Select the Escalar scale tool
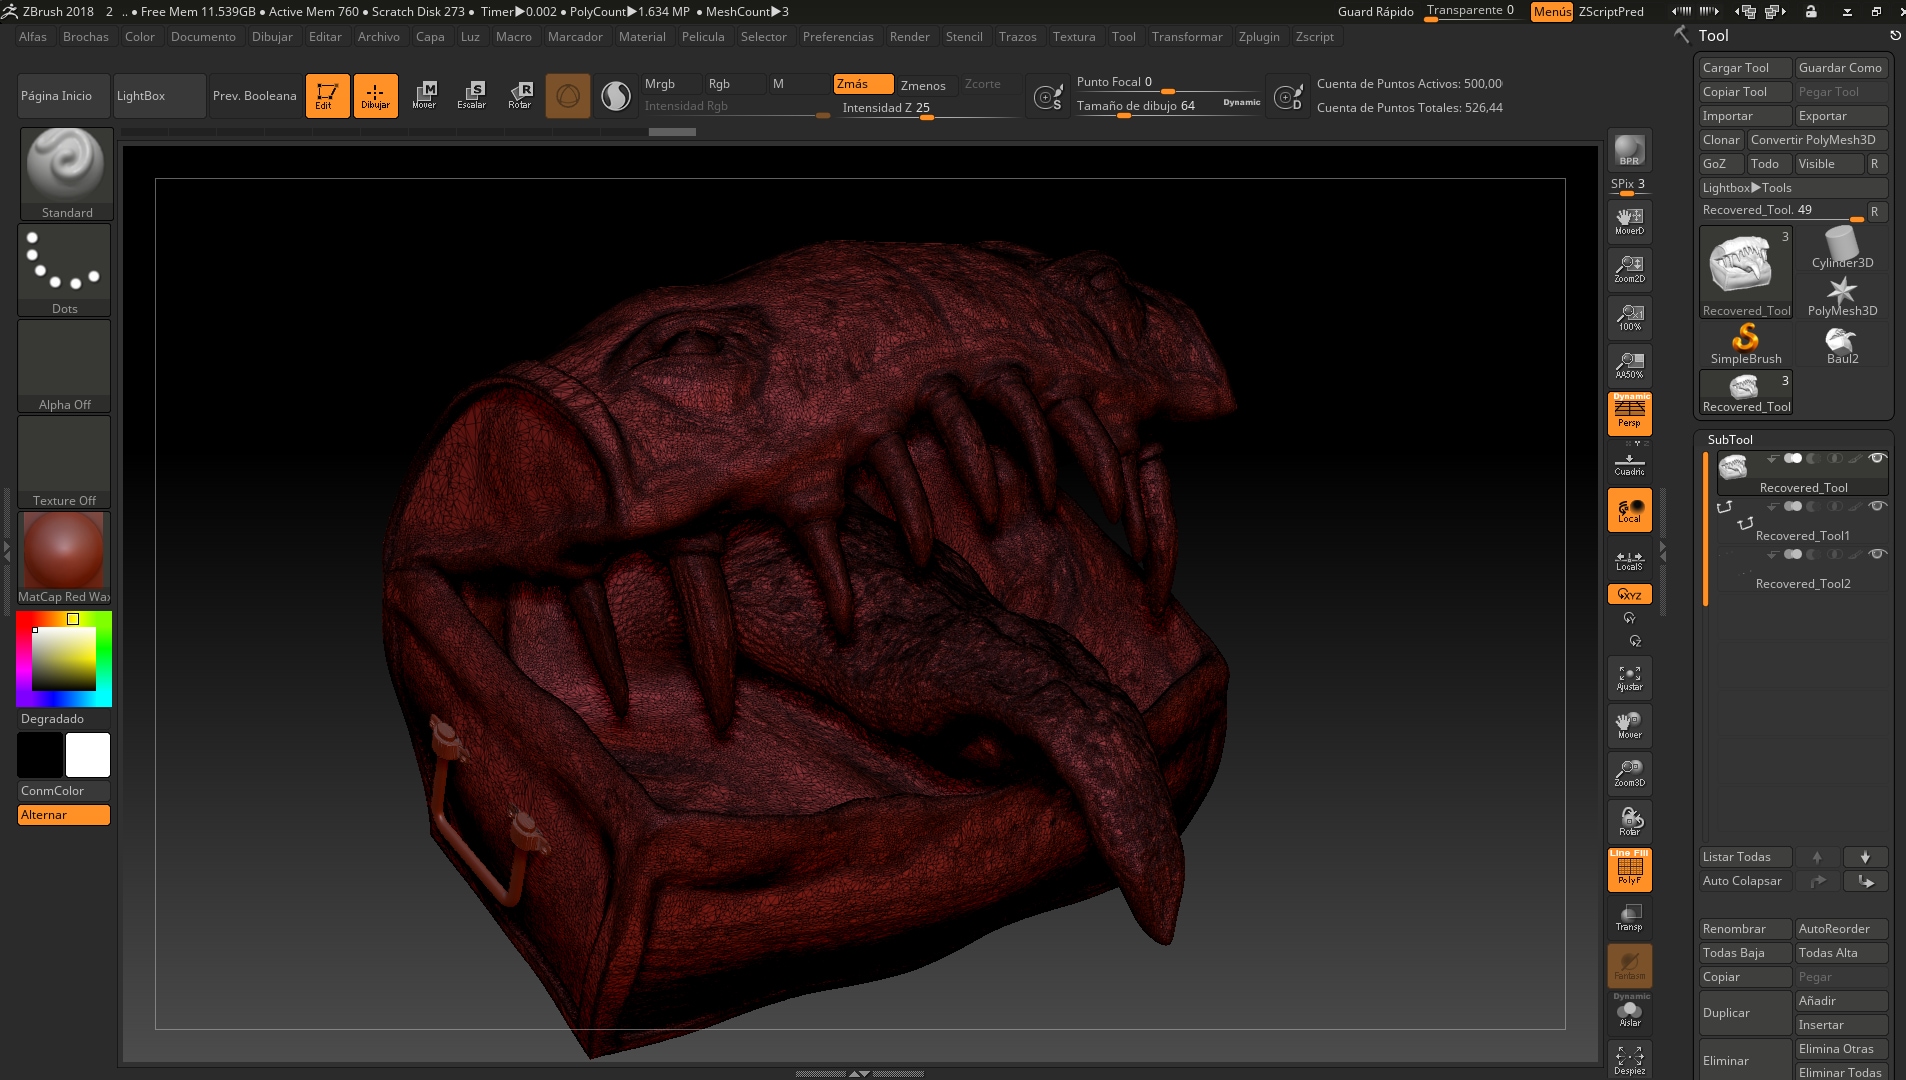 tap(472, 96)
